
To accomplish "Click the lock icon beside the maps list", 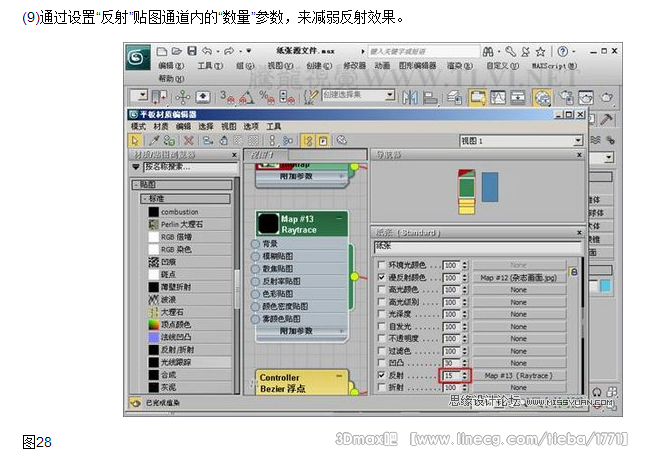I will [x=574, y=272].
